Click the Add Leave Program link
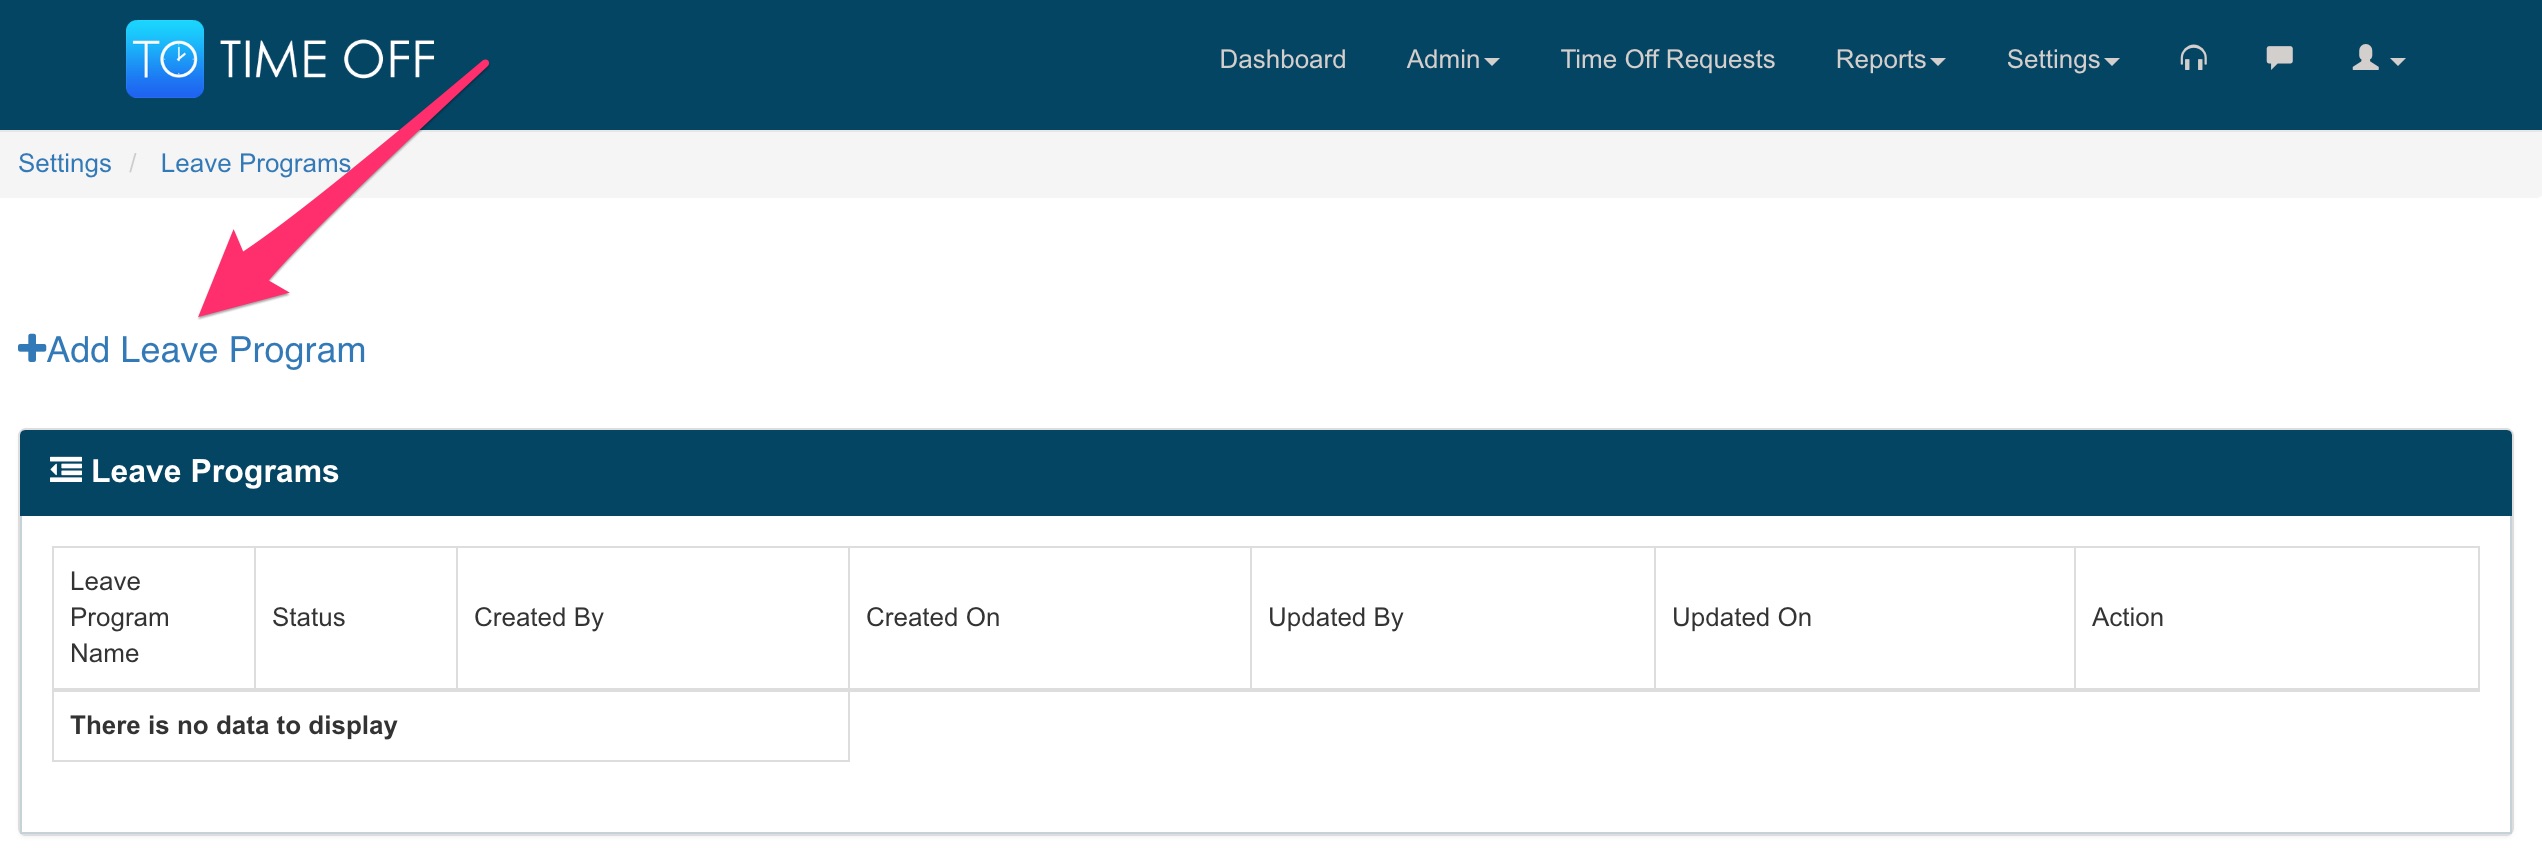This screenshot has width=2542, height=848. [206, 350]
